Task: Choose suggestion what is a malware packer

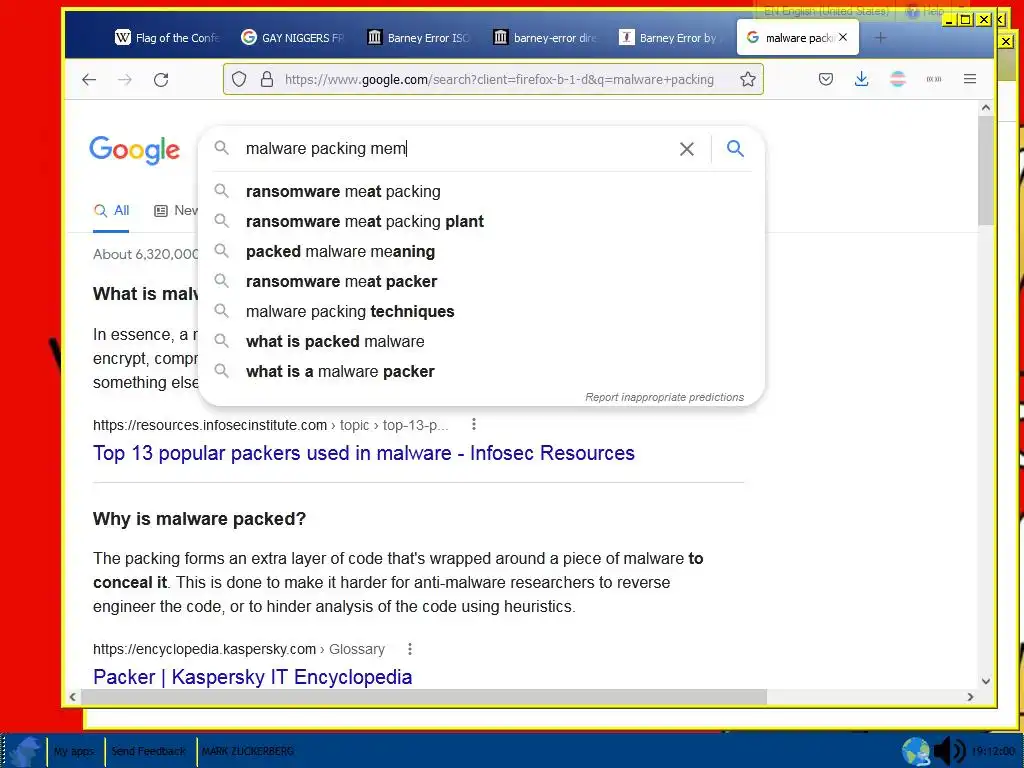Action: tap(481, 372)
